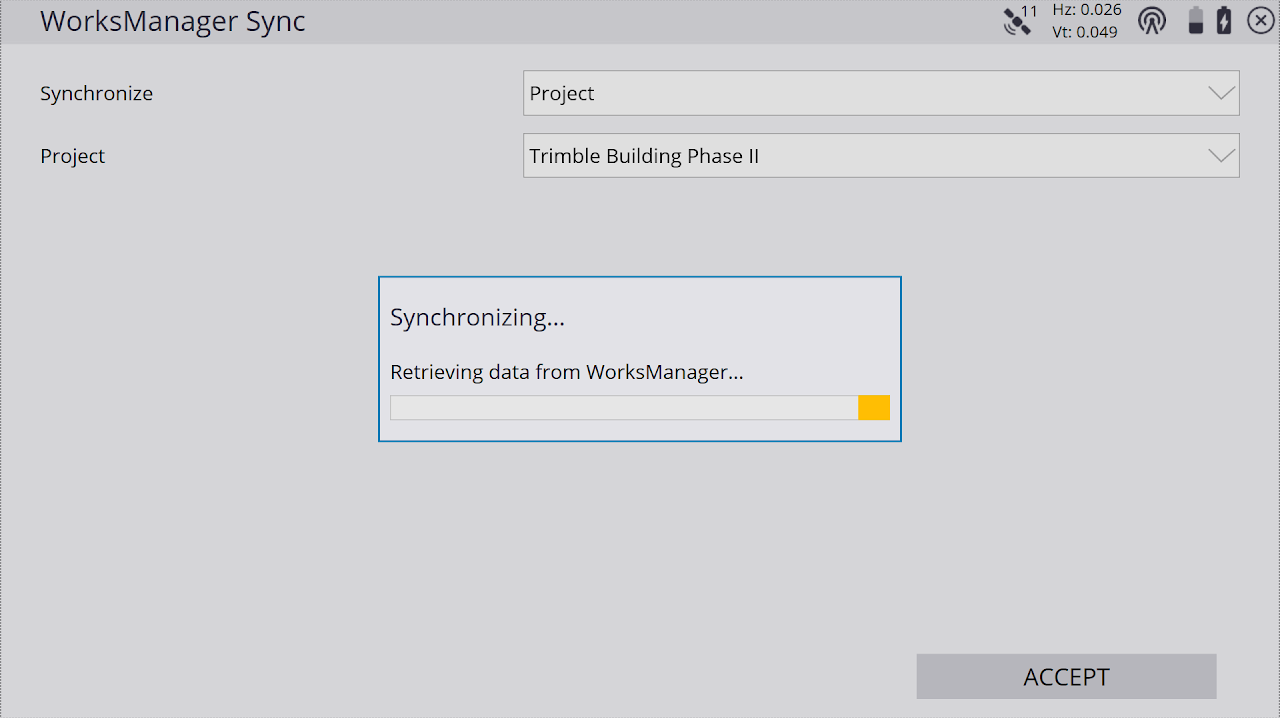Open the Synchronize dropdown set to Project
Screen dimensions: 1280x718
tap(881, 93)
